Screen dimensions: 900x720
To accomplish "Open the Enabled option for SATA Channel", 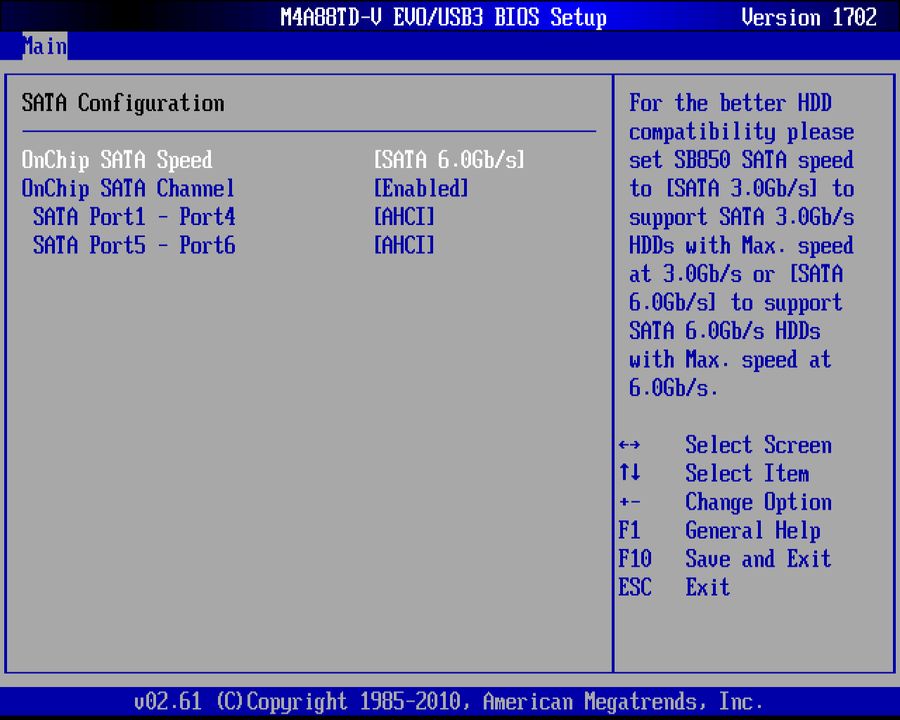I will (420, 188).
